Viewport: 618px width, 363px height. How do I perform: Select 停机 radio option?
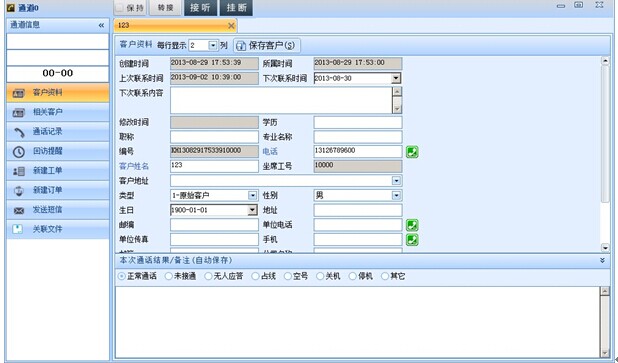click(361, 276)
